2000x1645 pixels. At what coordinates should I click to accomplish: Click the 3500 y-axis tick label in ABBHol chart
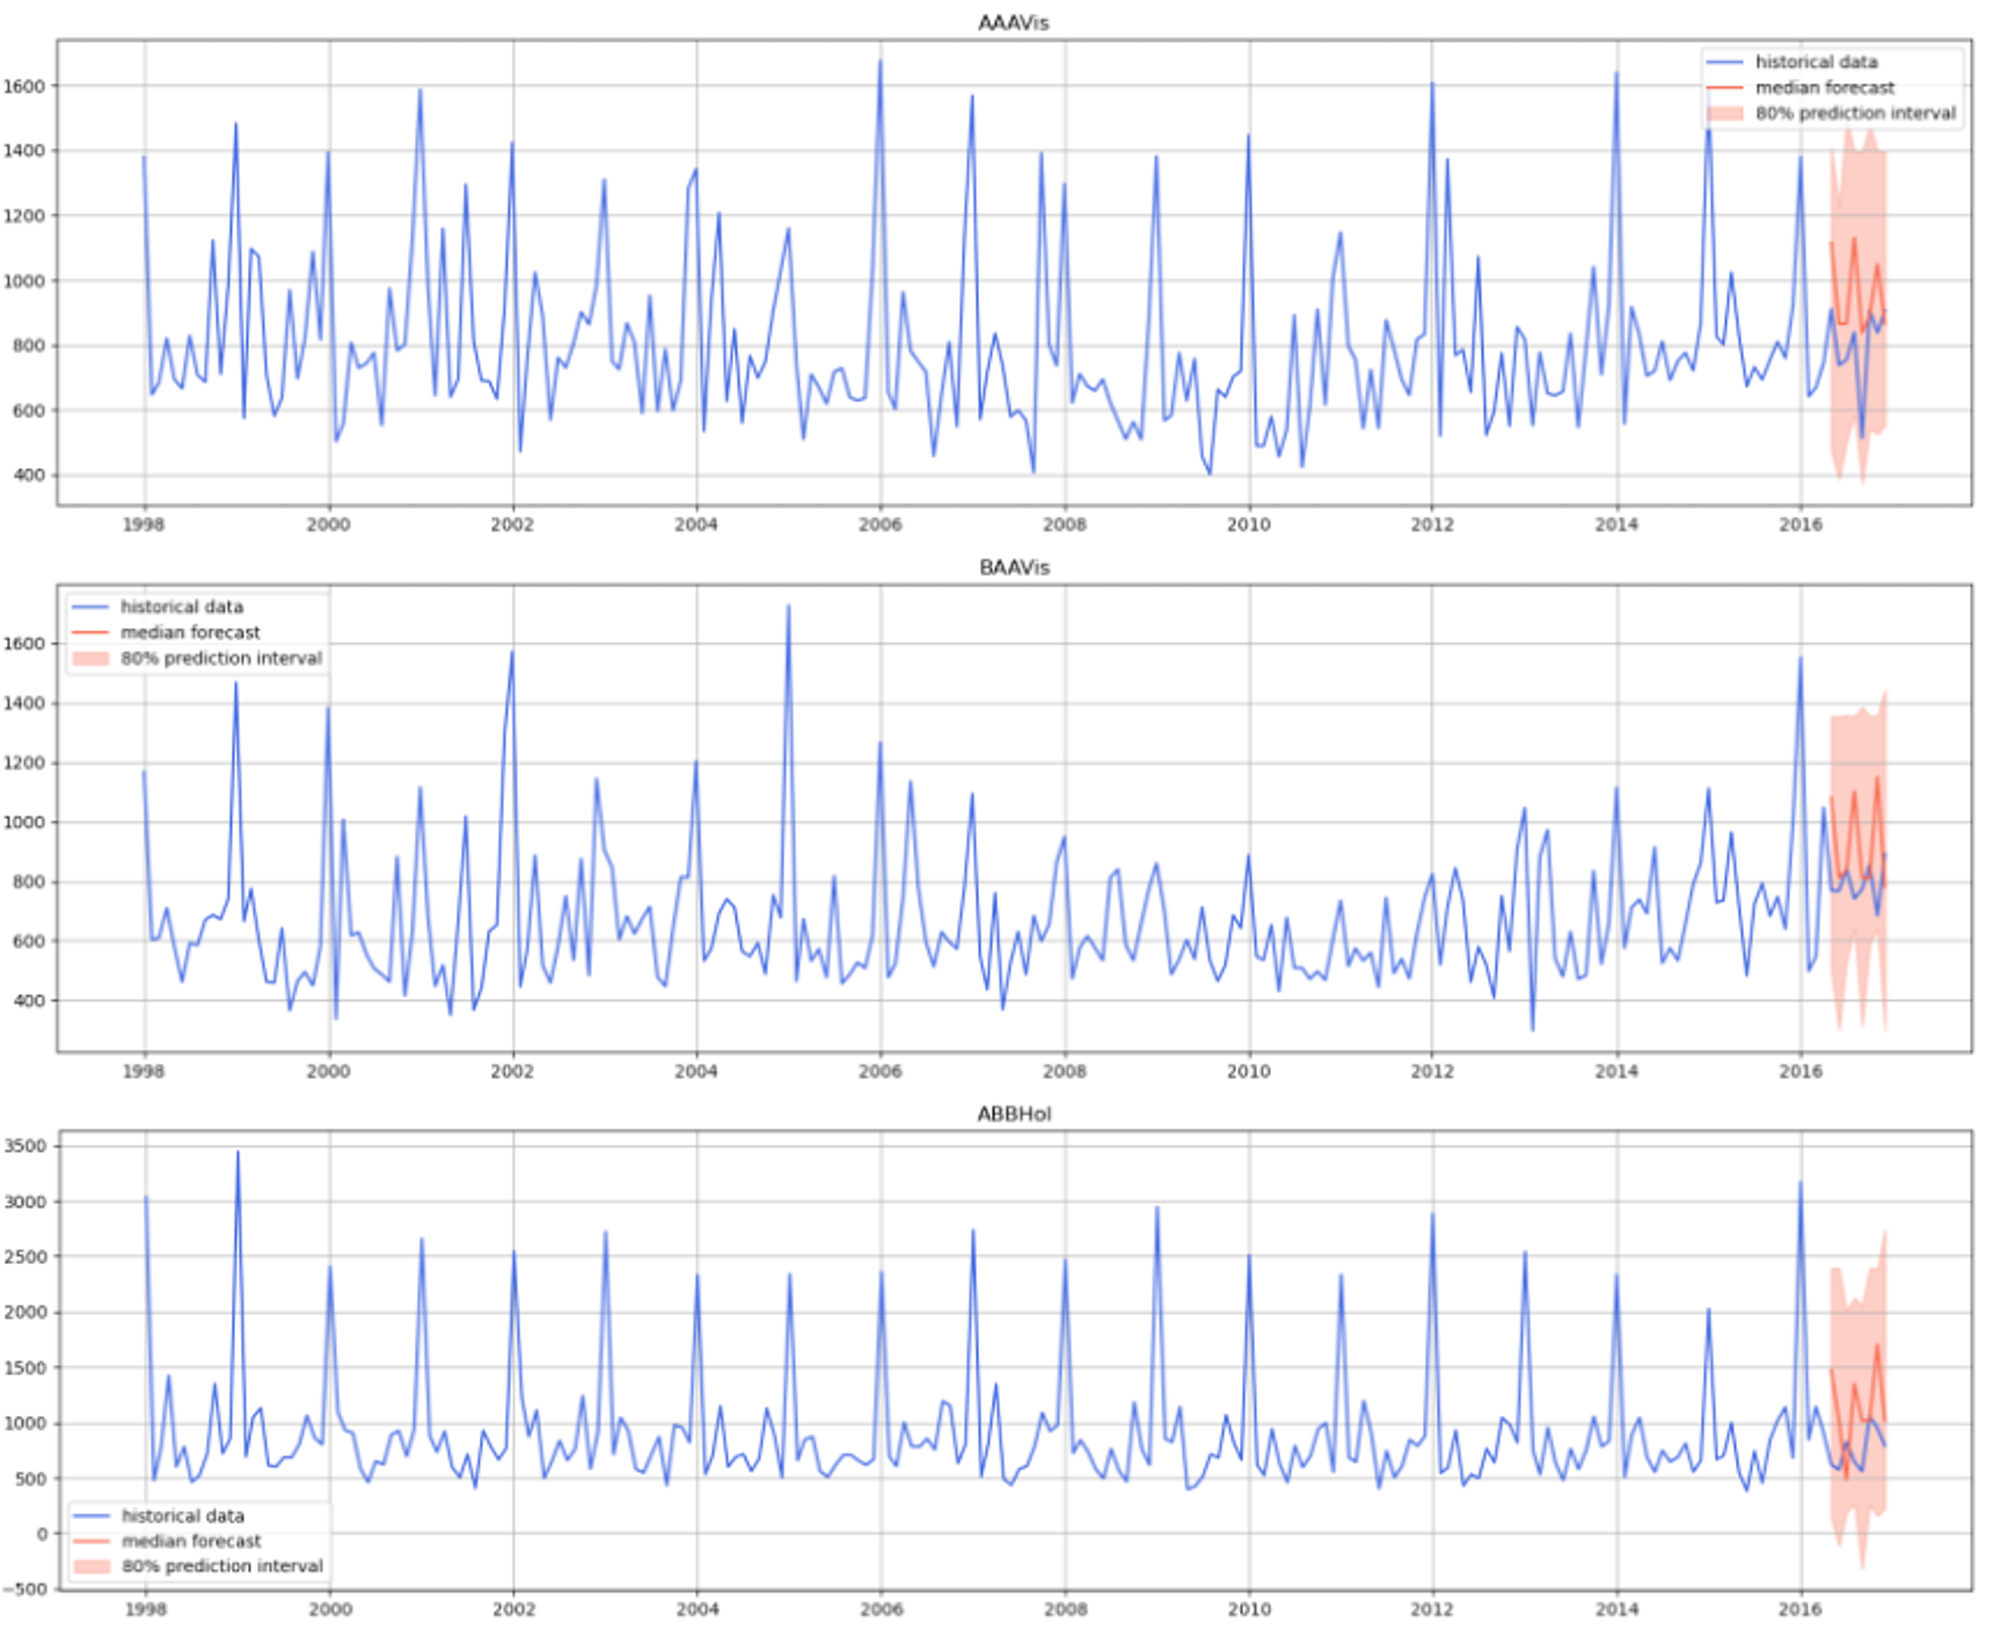25,1146
